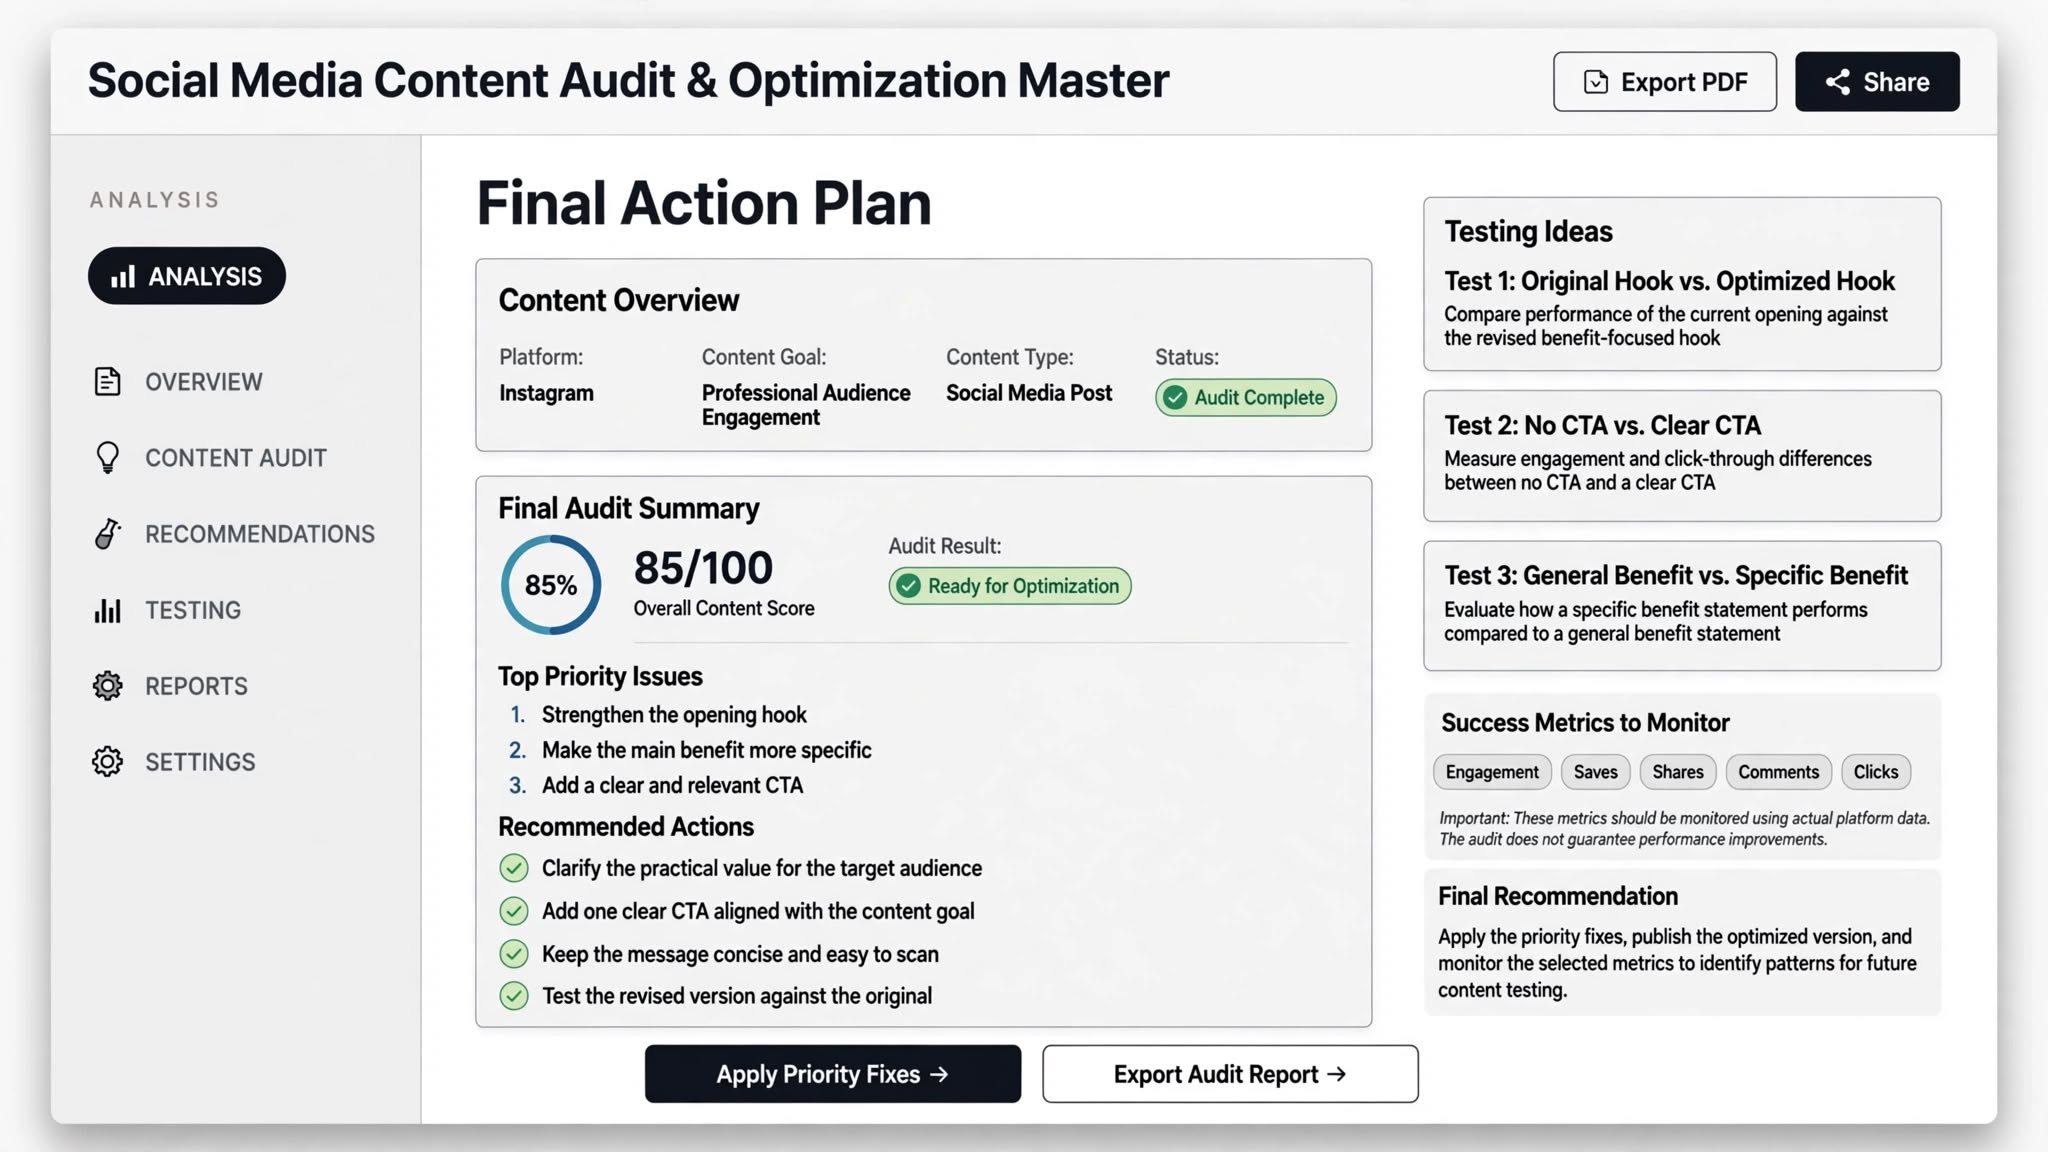
Task: Toggle the check beside Test the revised version
Action: [x=514, y=996]
